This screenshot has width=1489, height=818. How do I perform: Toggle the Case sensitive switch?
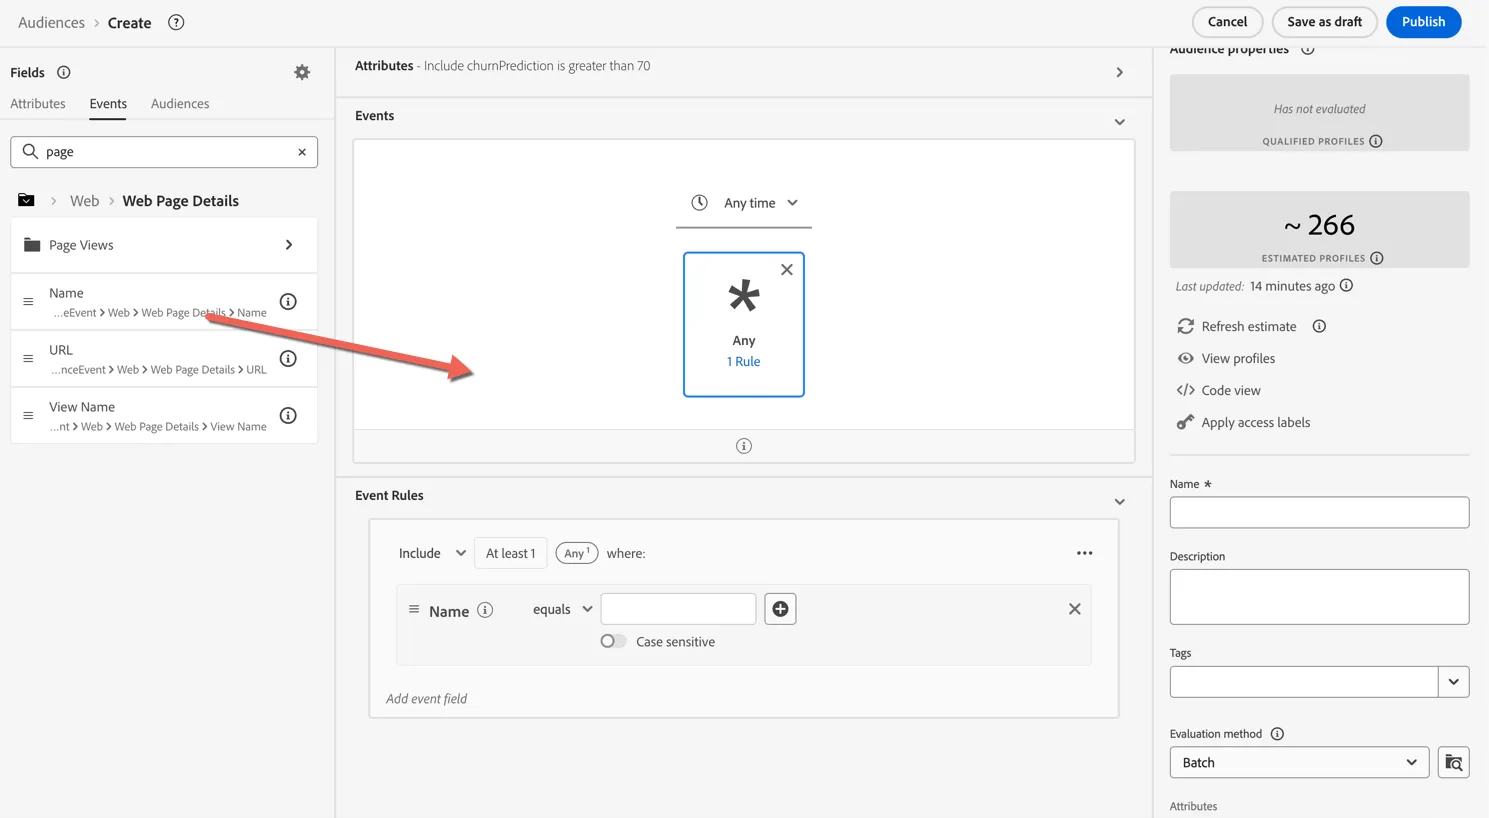(613, 641)
